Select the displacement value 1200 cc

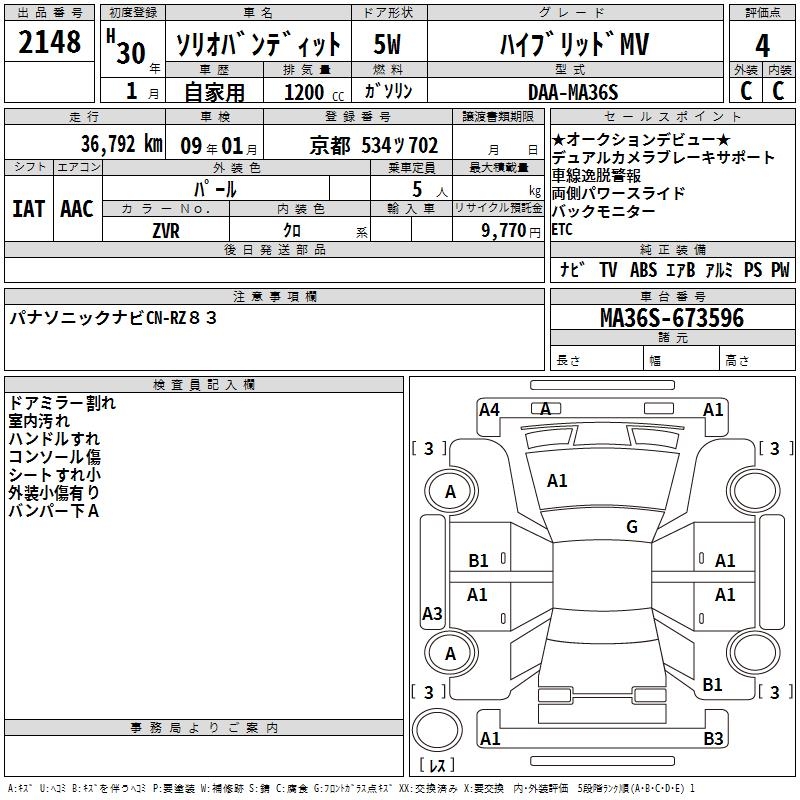click(x=314, y=92)
